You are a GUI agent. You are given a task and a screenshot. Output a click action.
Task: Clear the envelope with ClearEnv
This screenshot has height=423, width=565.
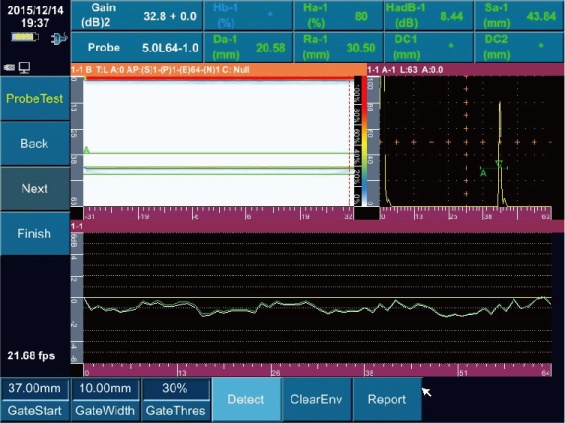(316, 399)
